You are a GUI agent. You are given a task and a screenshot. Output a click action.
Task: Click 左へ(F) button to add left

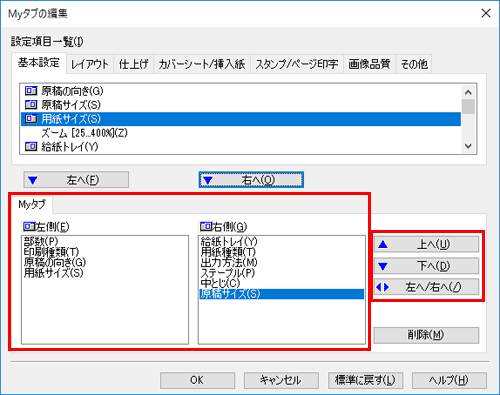pos(76,180)
